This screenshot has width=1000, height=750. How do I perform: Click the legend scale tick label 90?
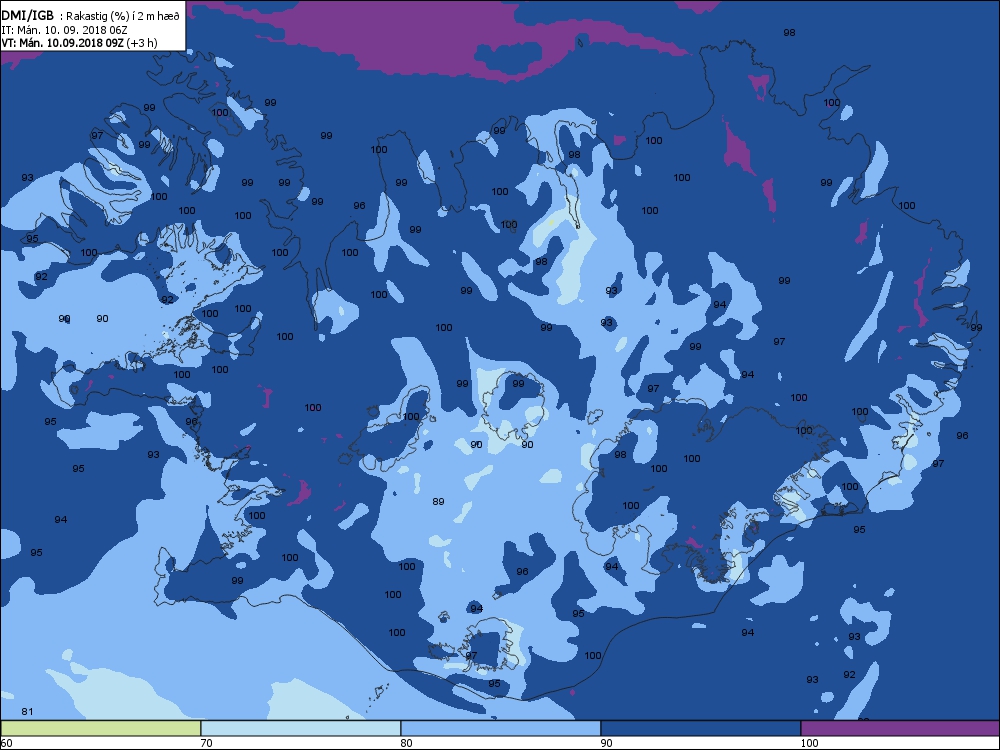click(606, 743)
